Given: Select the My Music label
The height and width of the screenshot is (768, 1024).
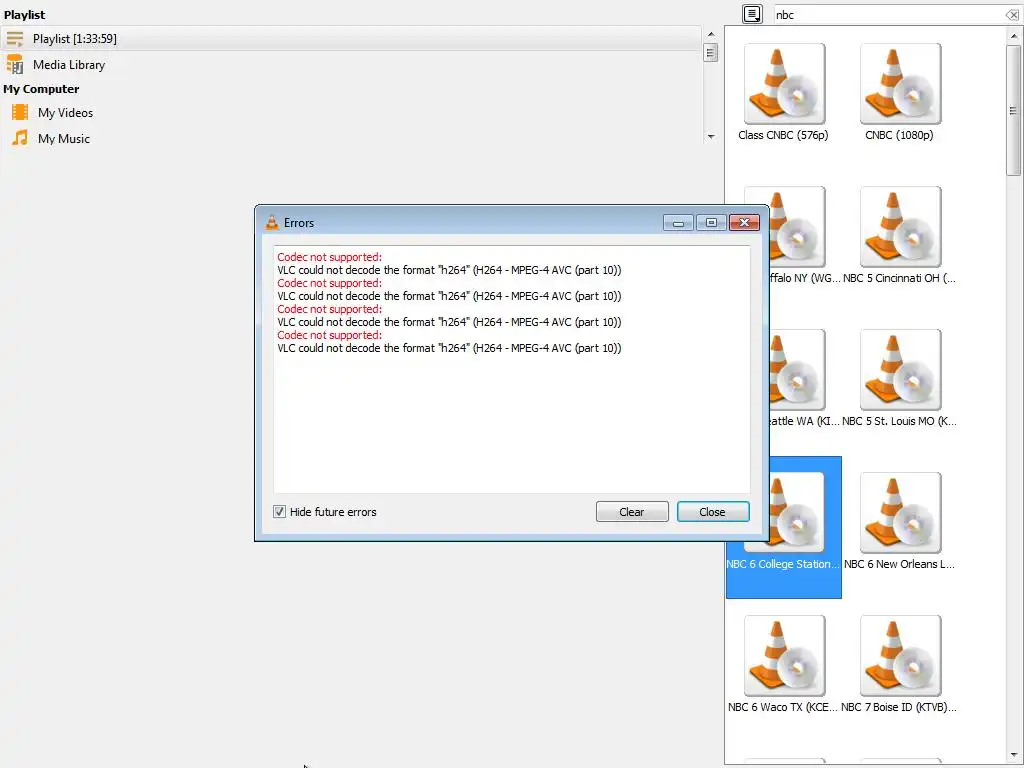Looking at the screenshot, I should pos(63,139).
